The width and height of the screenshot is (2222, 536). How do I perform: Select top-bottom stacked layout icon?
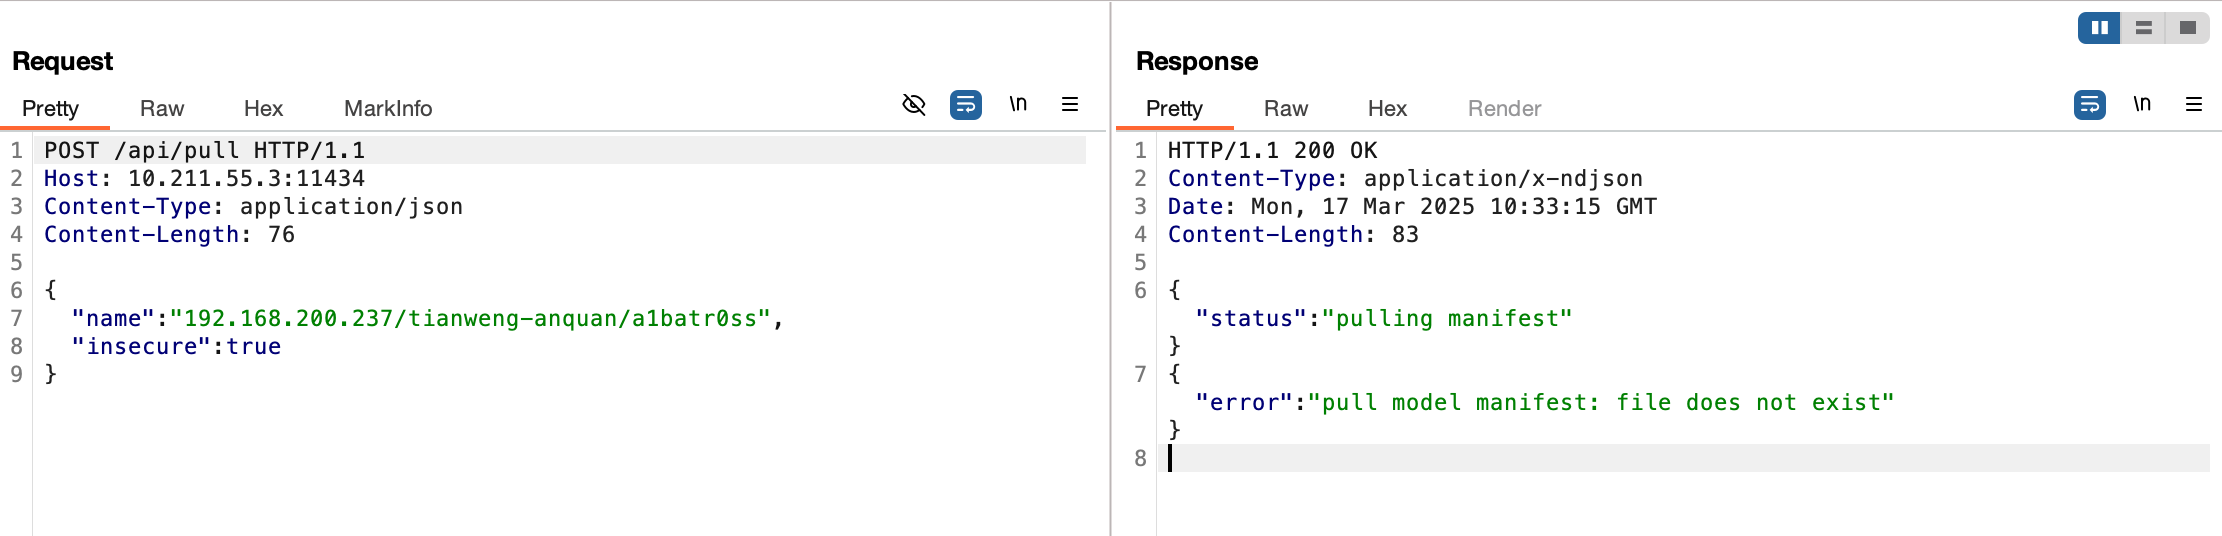(x=2143, y=28)
